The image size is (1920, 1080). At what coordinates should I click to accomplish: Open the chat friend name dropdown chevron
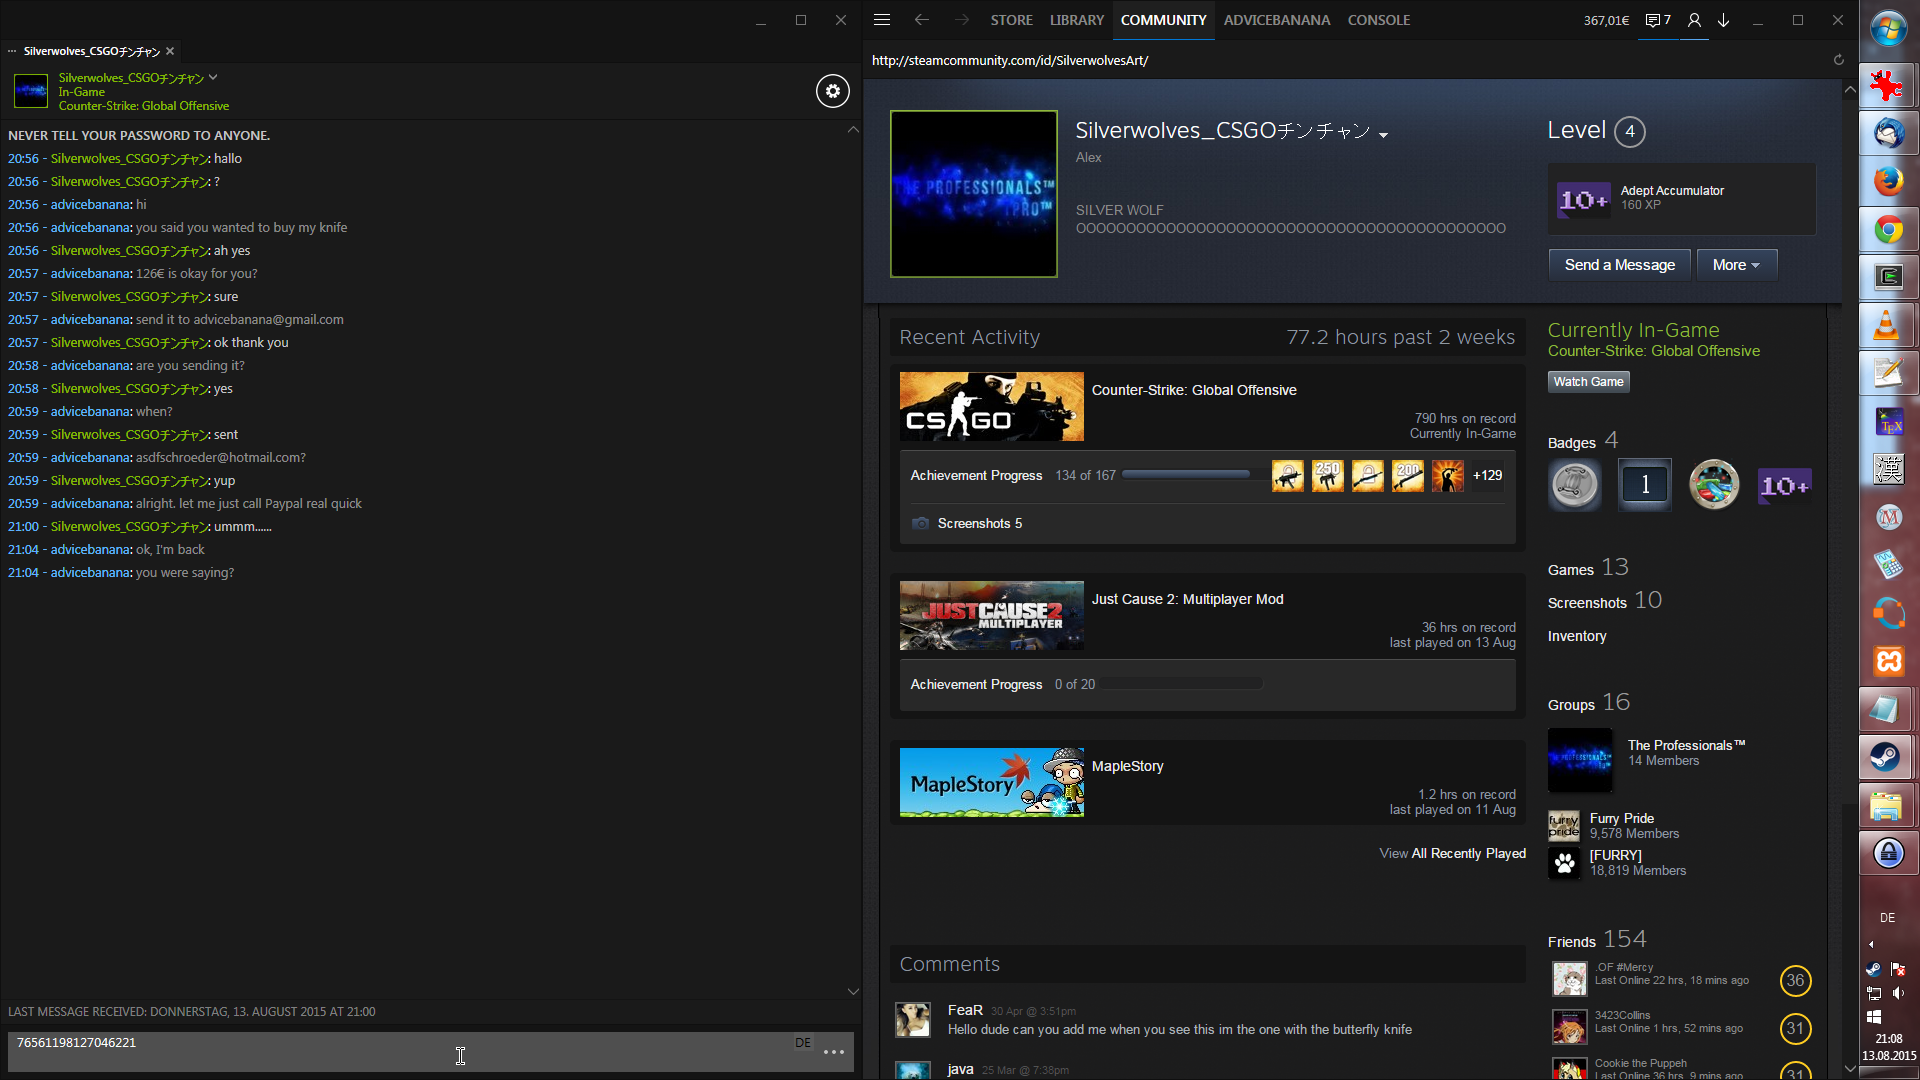213,77
